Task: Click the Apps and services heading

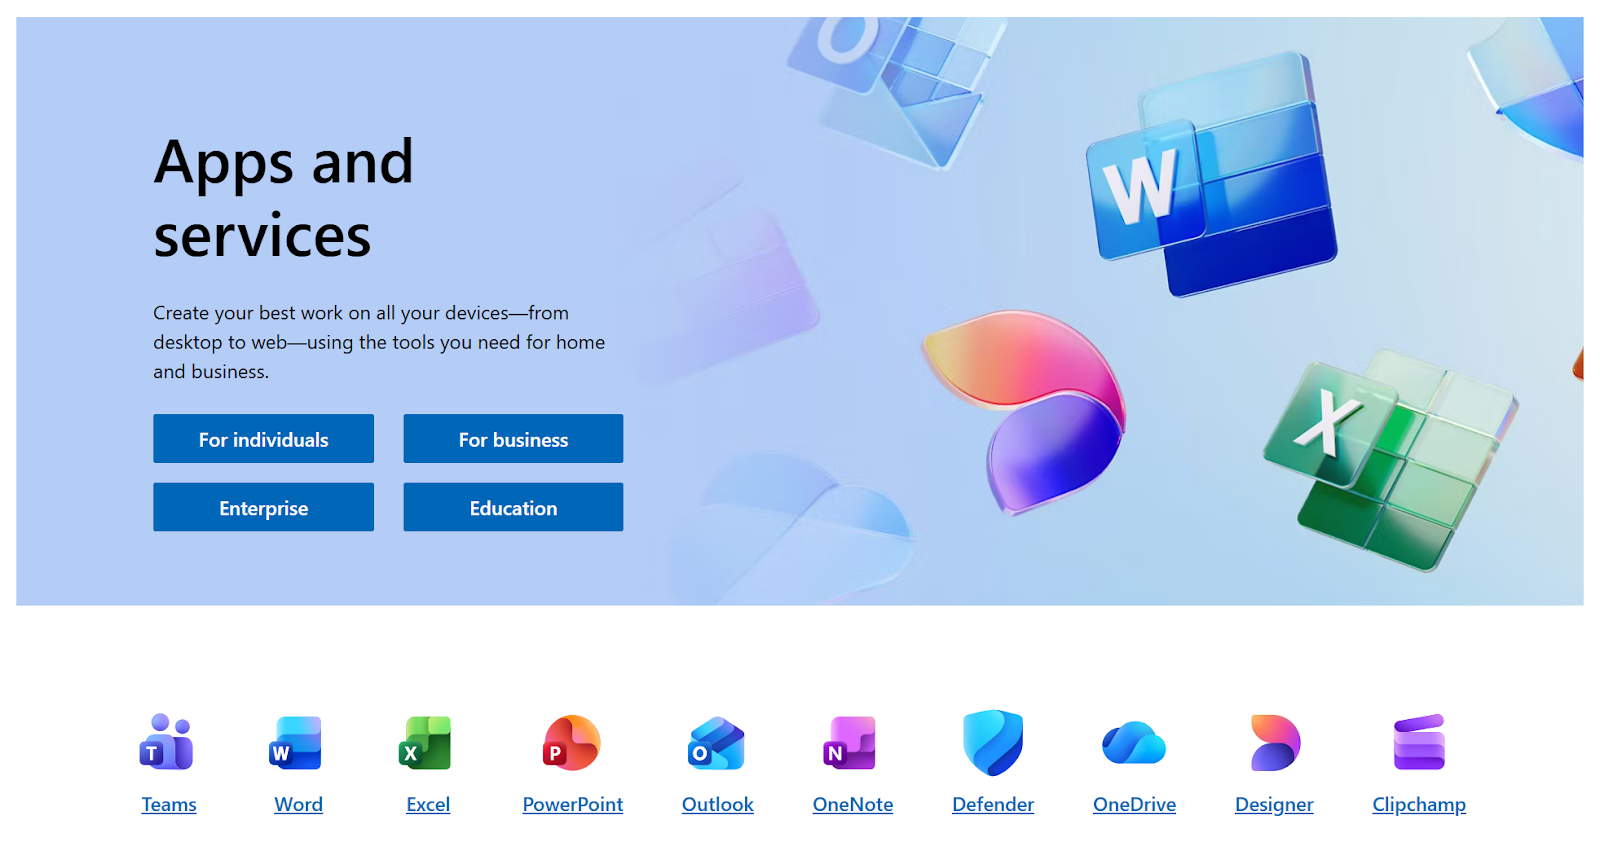Action: 283,198
